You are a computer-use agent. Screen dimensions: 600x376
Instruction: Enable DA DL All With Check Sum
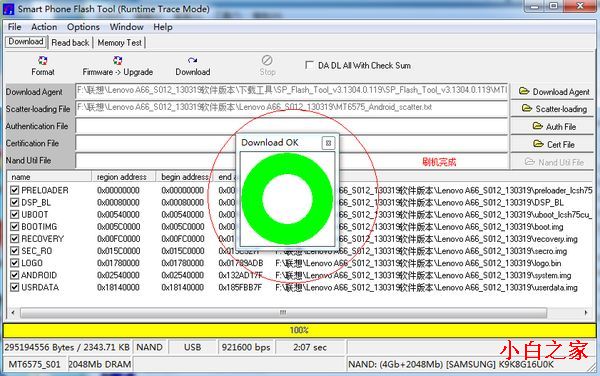point(309,65)
